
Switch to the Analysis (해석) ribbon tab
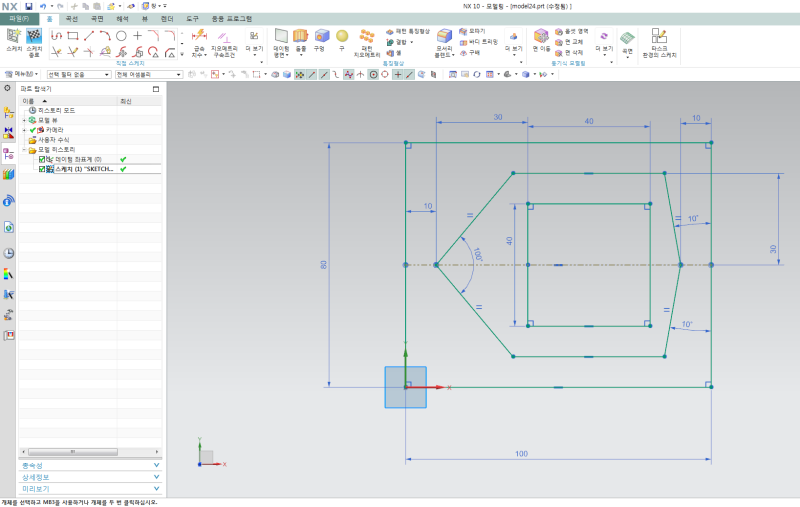122,18
